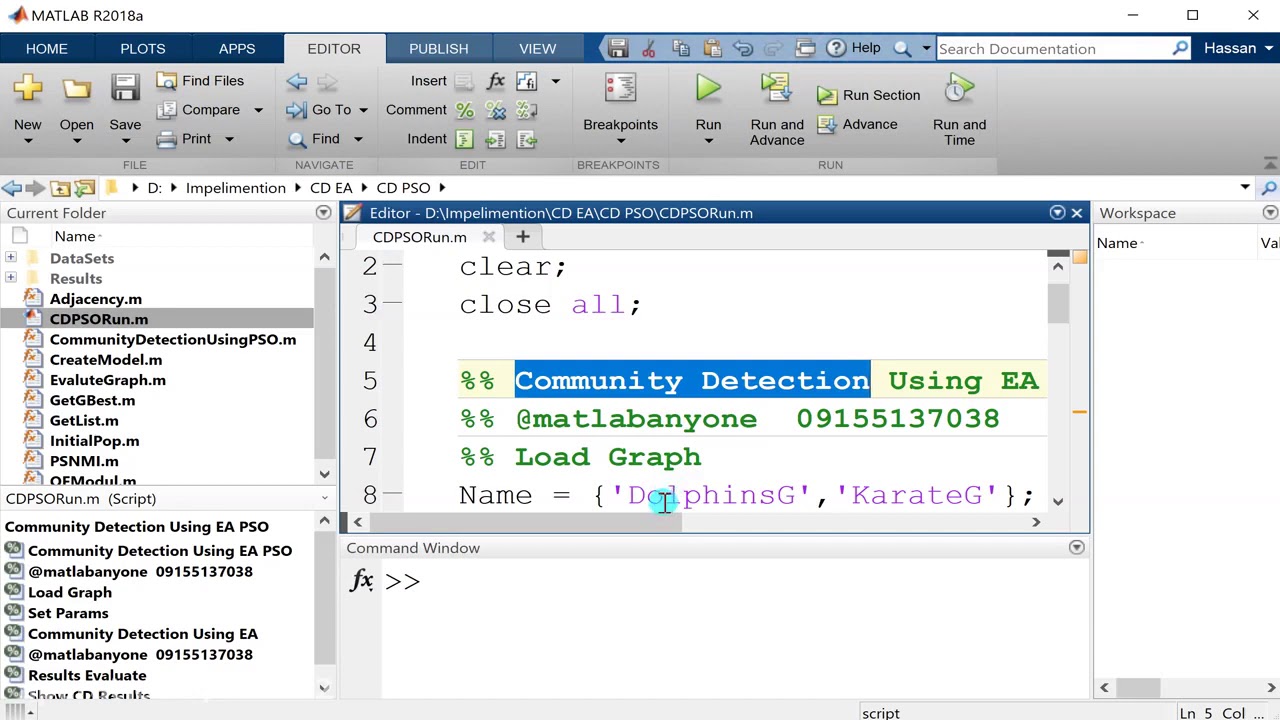Open the Save dropdown arrow
Viewport: 1280px width, 720px height.
[125, 141]
